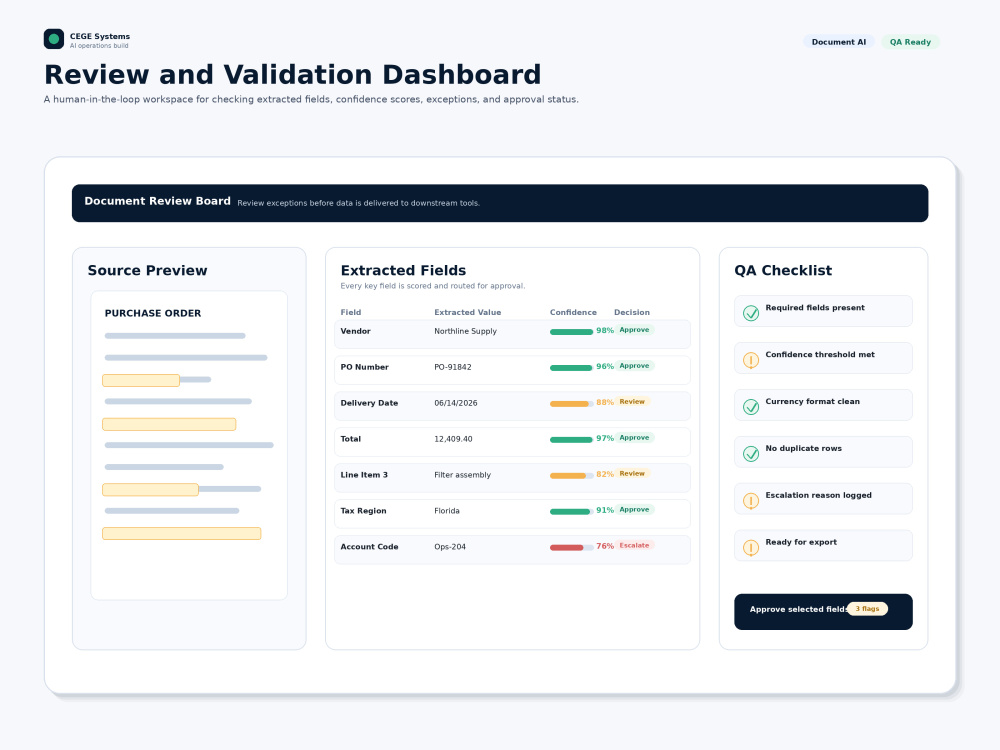Click the Currency format clean label

click(x=812, y=401)
